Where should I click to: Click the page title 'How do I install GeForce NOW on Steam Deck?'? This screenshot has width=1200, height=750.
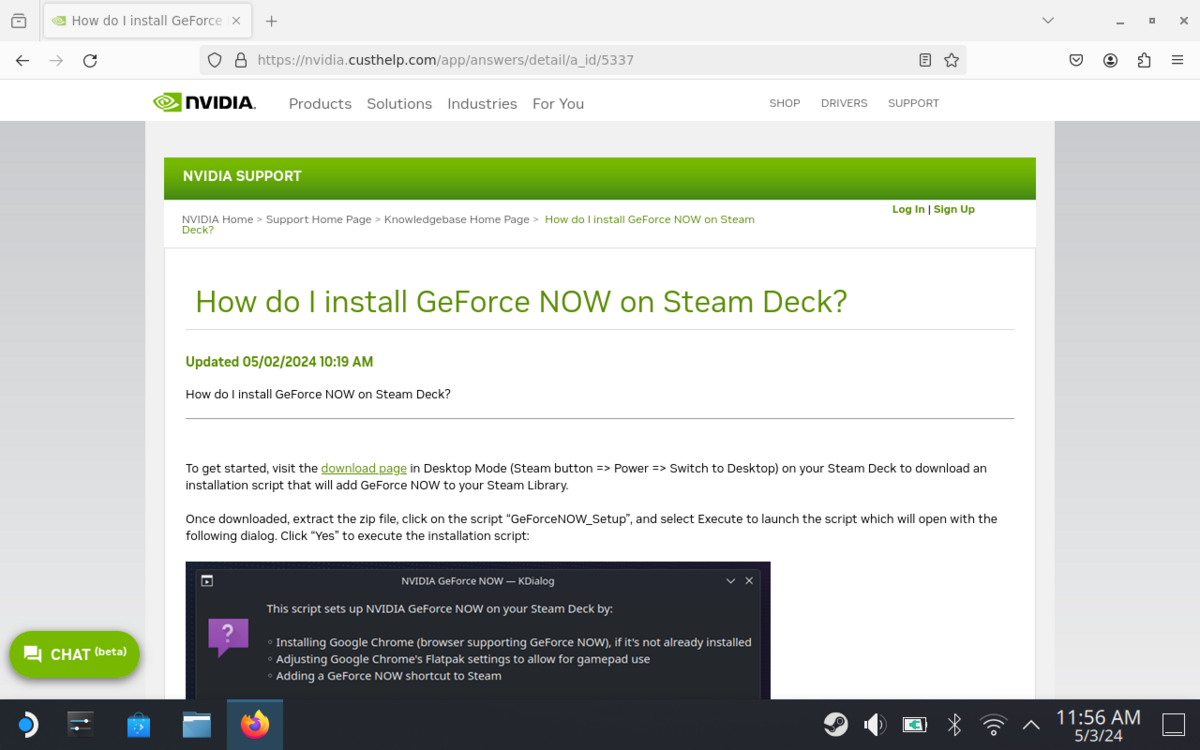tap(521, 302)
